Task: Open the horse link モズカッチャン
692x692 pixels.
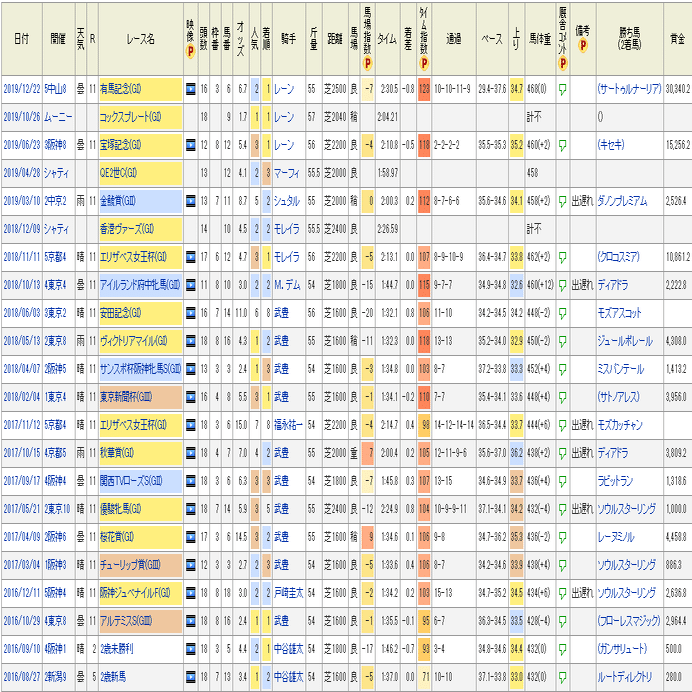Action: pos(620,425)
